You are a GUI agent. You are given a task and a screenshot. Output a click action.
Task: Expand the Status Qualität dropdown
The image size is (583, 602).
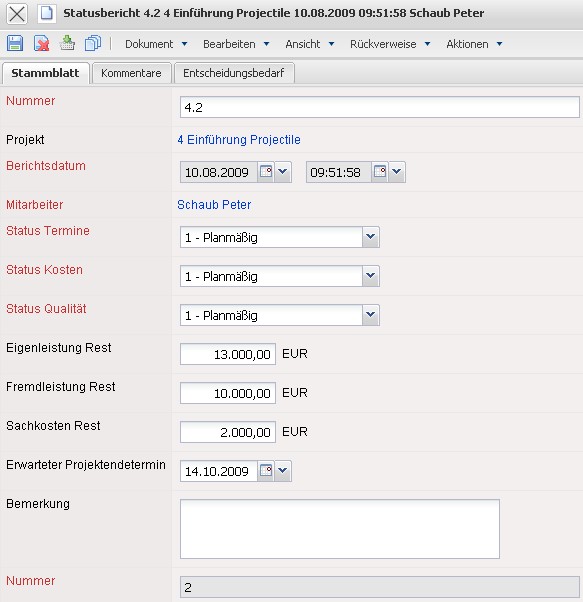370,315
